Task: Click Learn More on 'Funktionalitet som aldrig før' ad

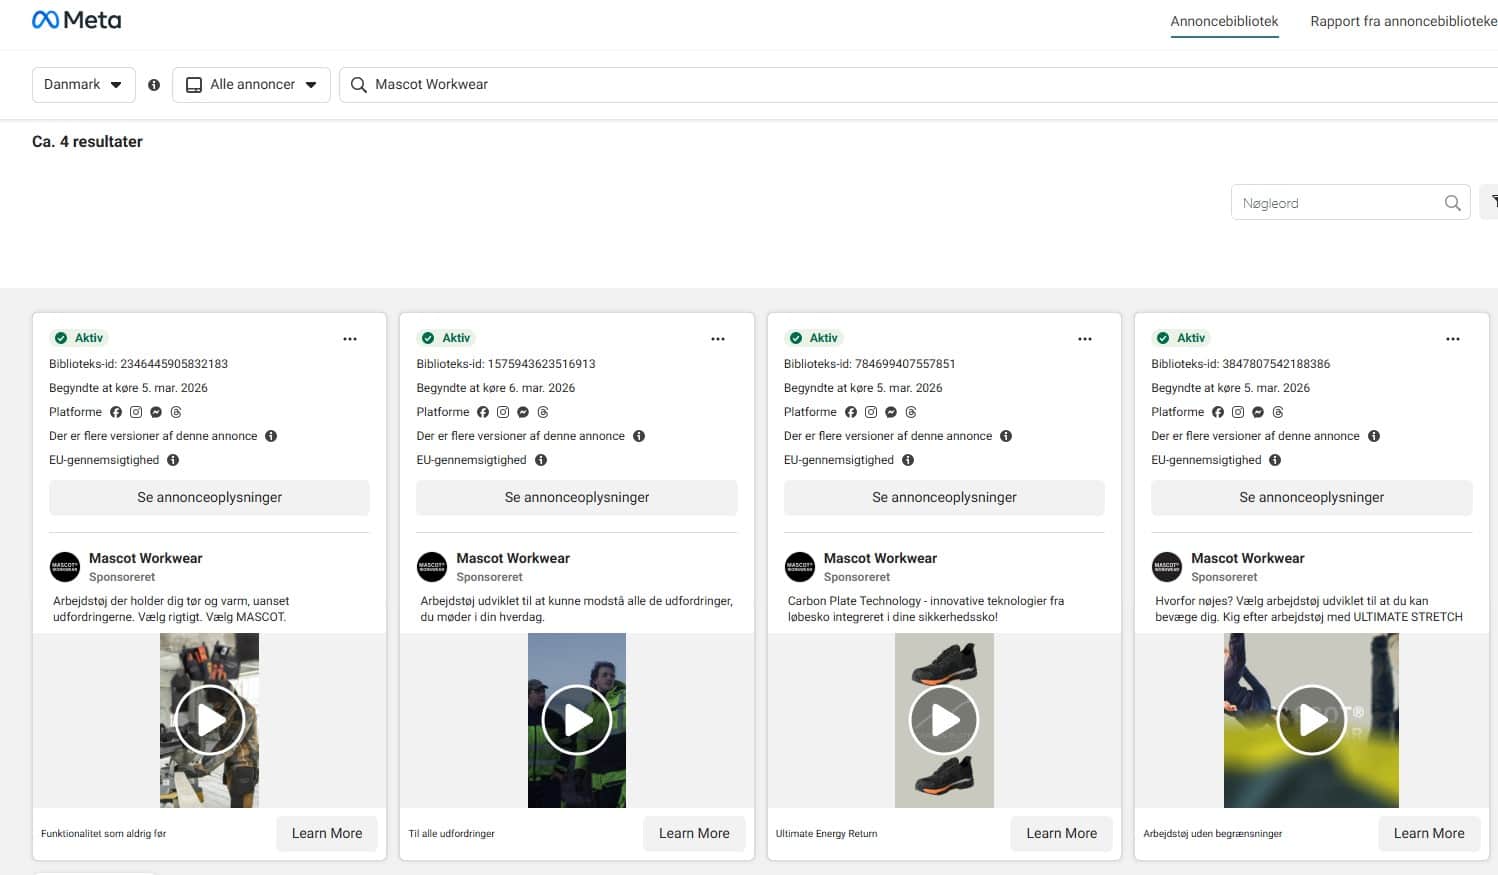Action: [x=327, y=834]
